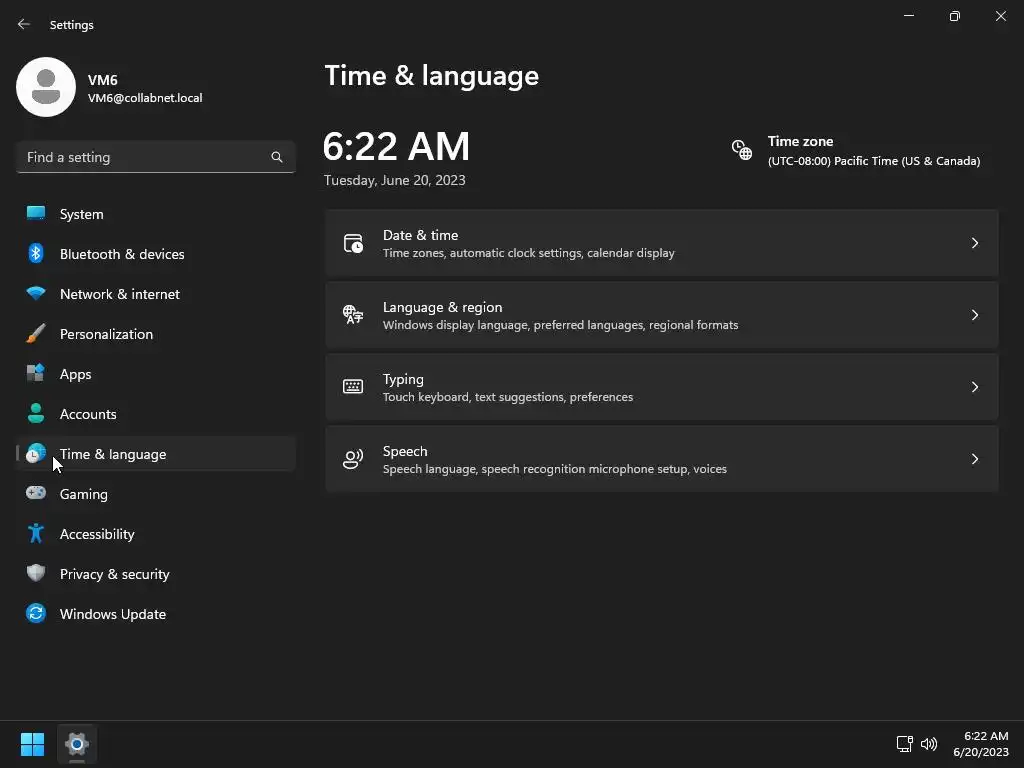Viewport: 1024px width, 768px height.
Task: Go to the Apps category
Action: (75, 374)
